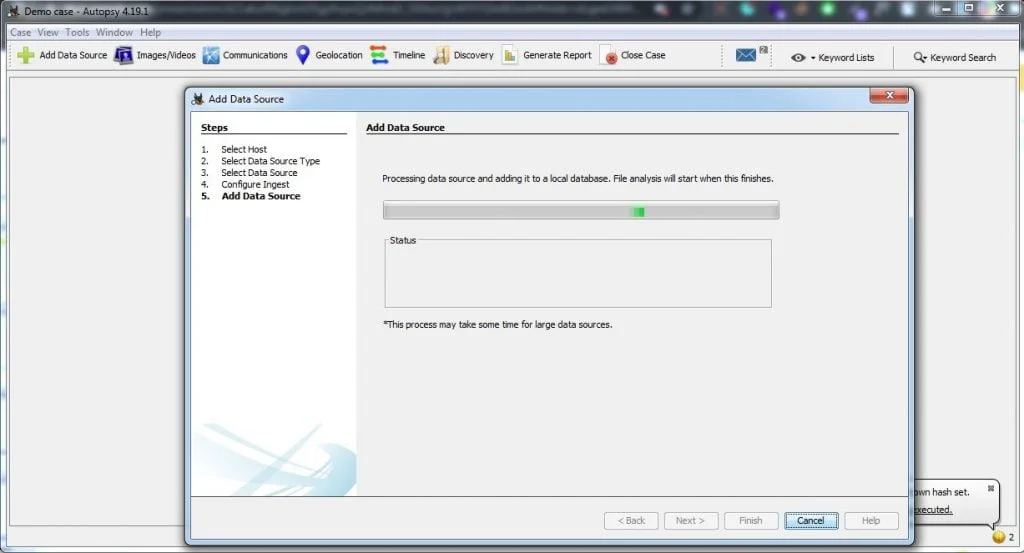Open the Geolocation pin icon
Image resolution: width=1024 pixels, height=553 pixels.
click(302, 55)
